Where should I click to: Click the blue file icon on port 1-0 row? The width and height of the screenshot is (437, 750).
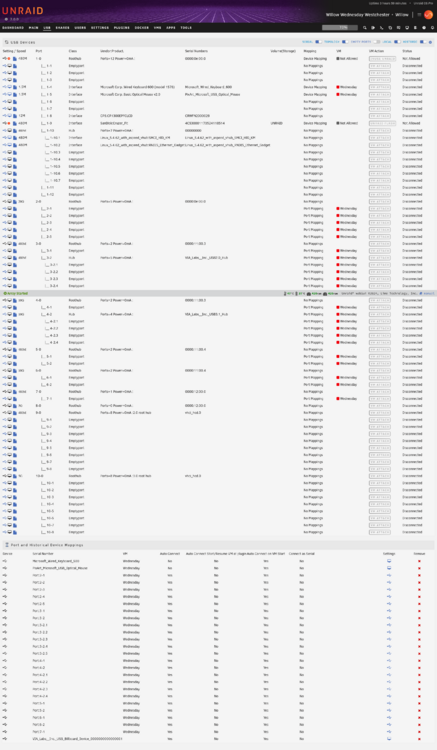pyautogui.click(x=15, y=59)
